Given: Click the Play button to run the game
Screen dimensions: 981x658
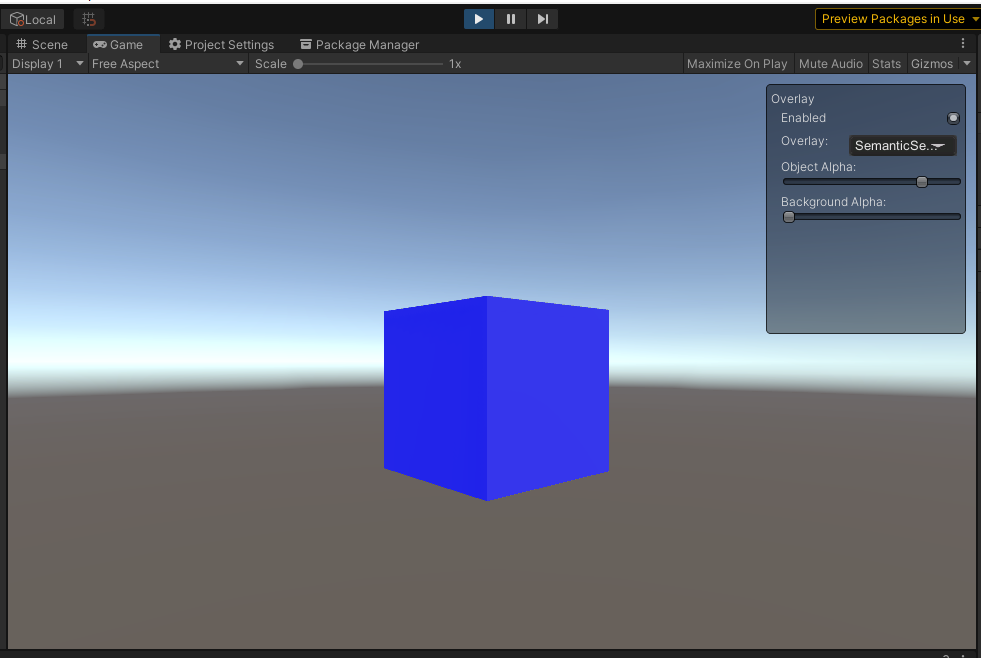Looking at the screenshot, I should [x=478, y=18].
